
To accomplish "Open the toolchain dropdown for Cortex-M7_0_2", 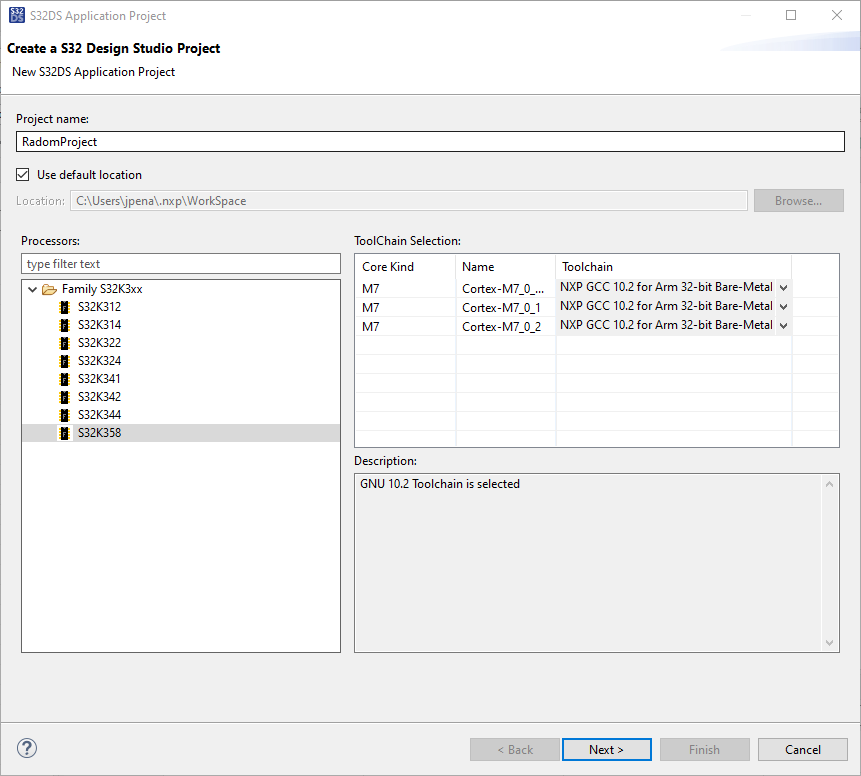I will [x=782, y=326].
